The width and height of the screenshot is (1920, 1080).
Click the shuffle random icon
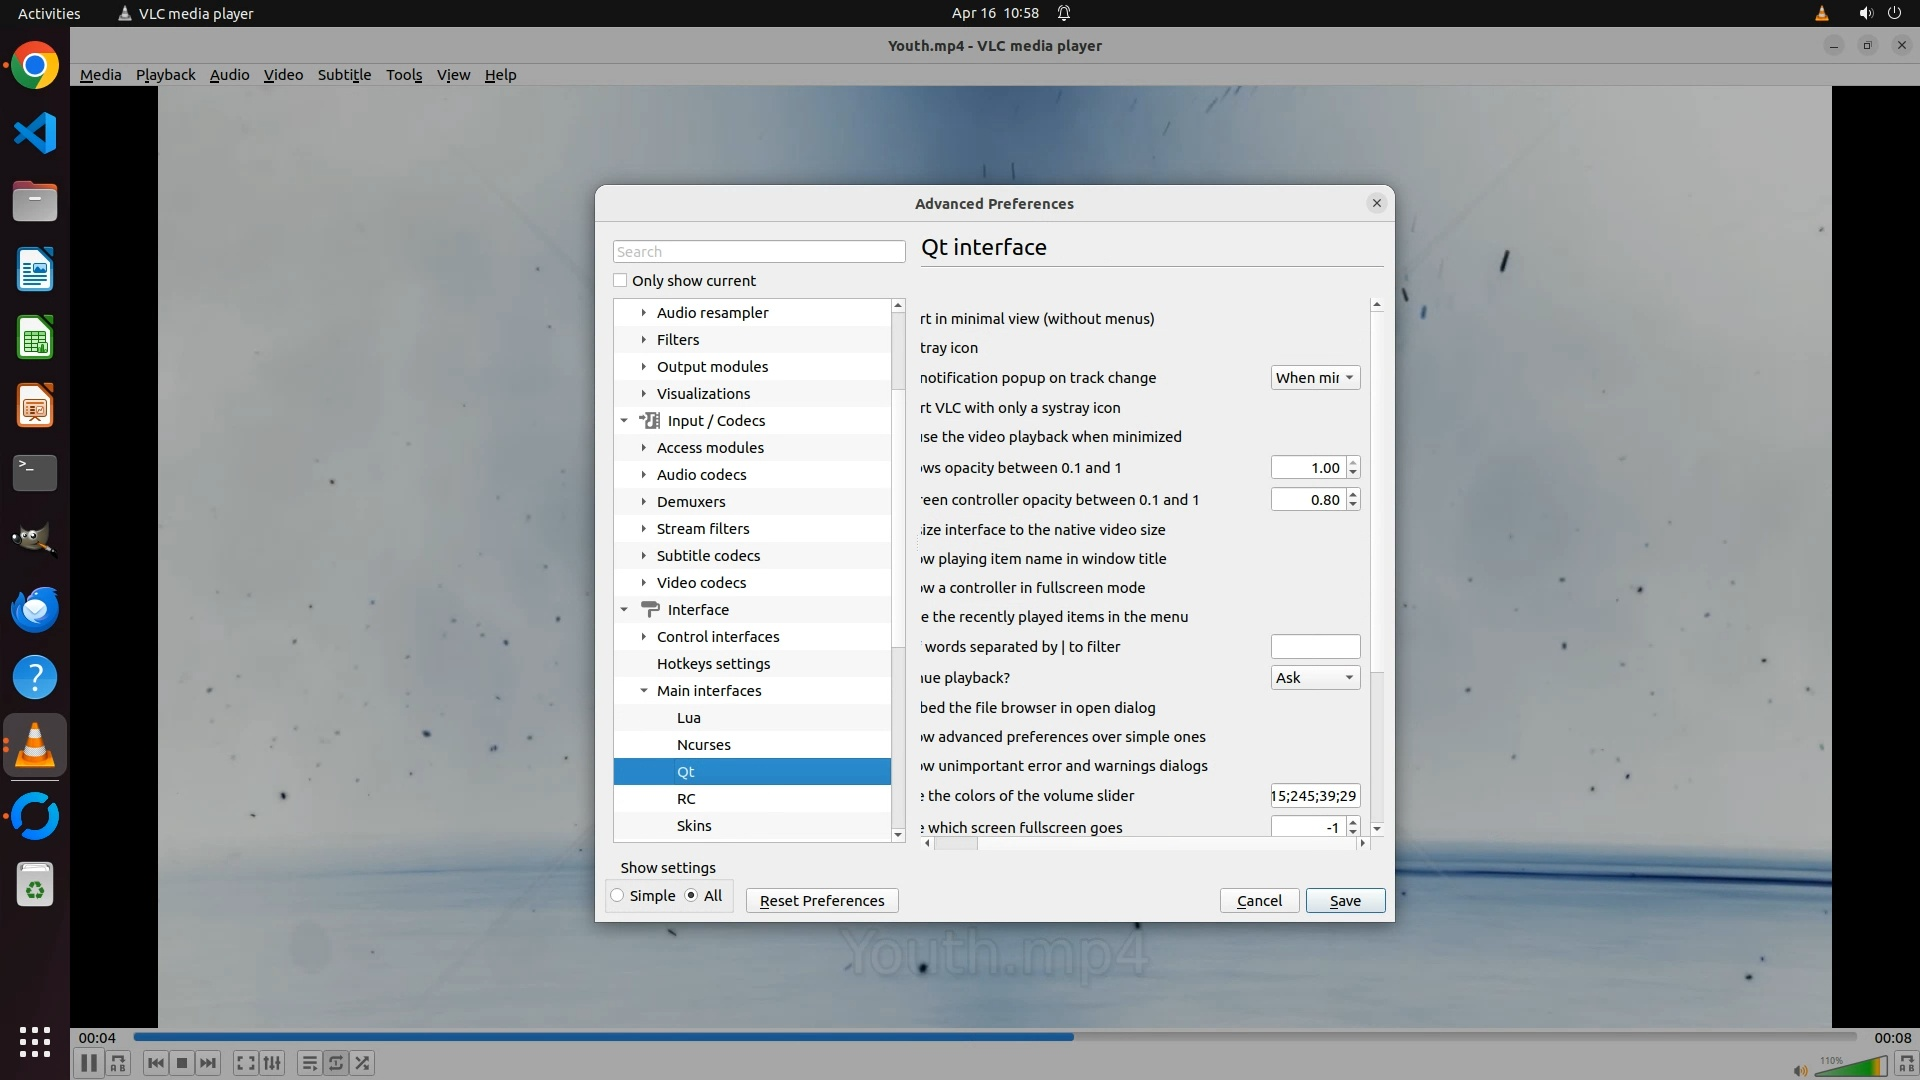(x=362, y=1063)
